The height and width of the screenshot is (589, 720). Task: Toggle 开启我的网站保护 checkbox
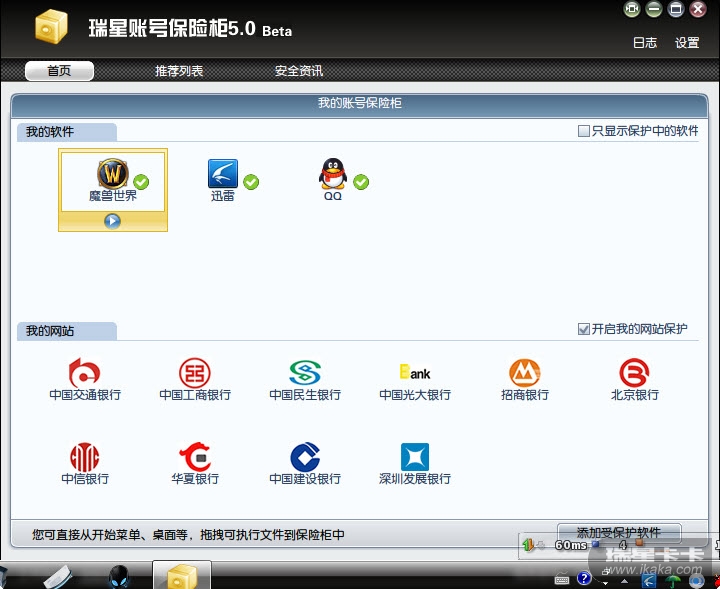pos(583,329)
